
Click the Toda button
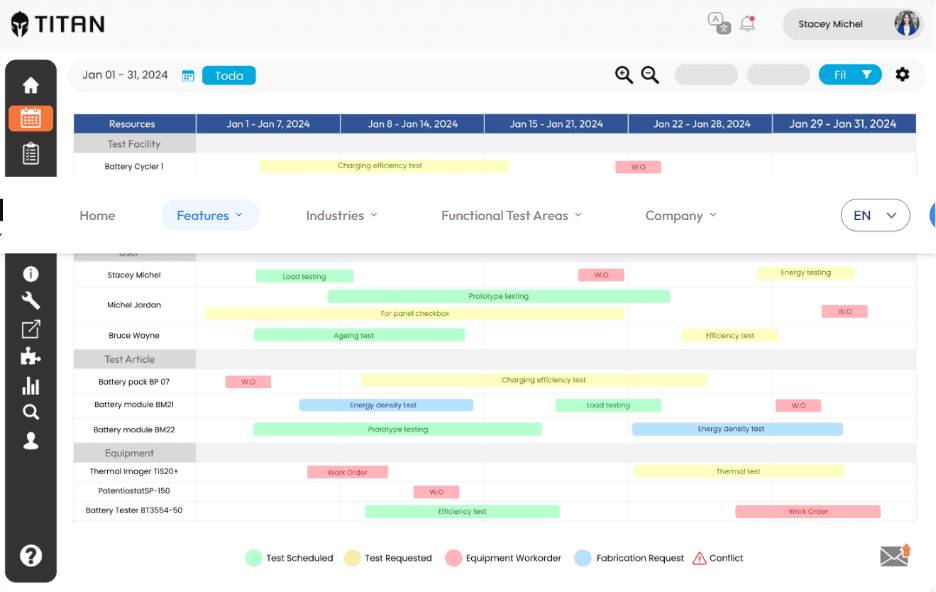tap(229, 75)
